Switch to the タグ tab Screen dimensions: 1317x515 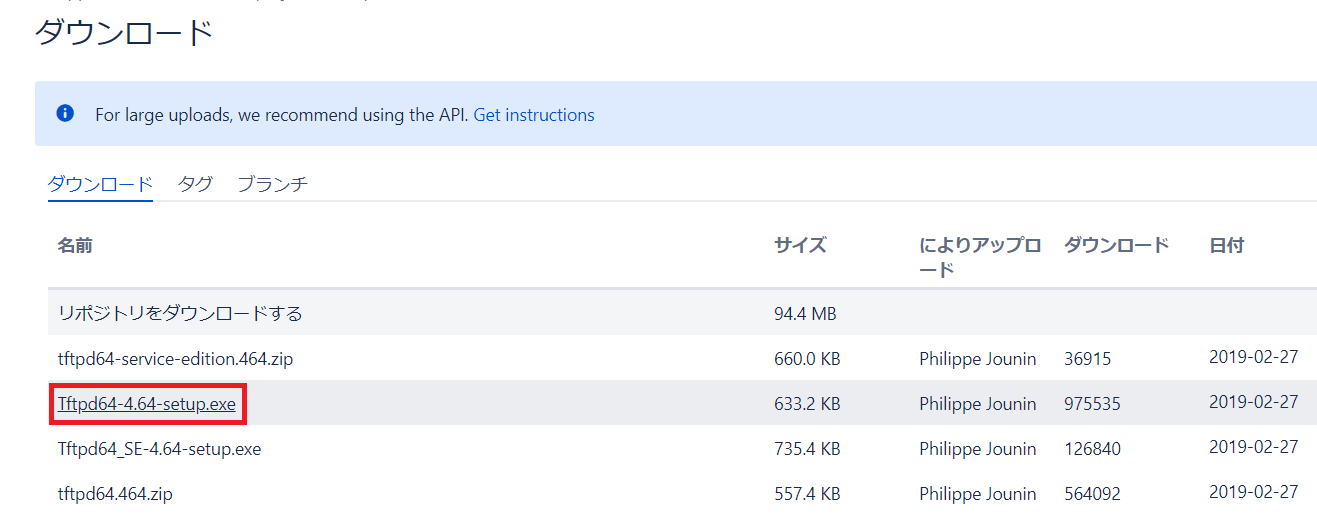pyautogui.click(x=195, y=184)
